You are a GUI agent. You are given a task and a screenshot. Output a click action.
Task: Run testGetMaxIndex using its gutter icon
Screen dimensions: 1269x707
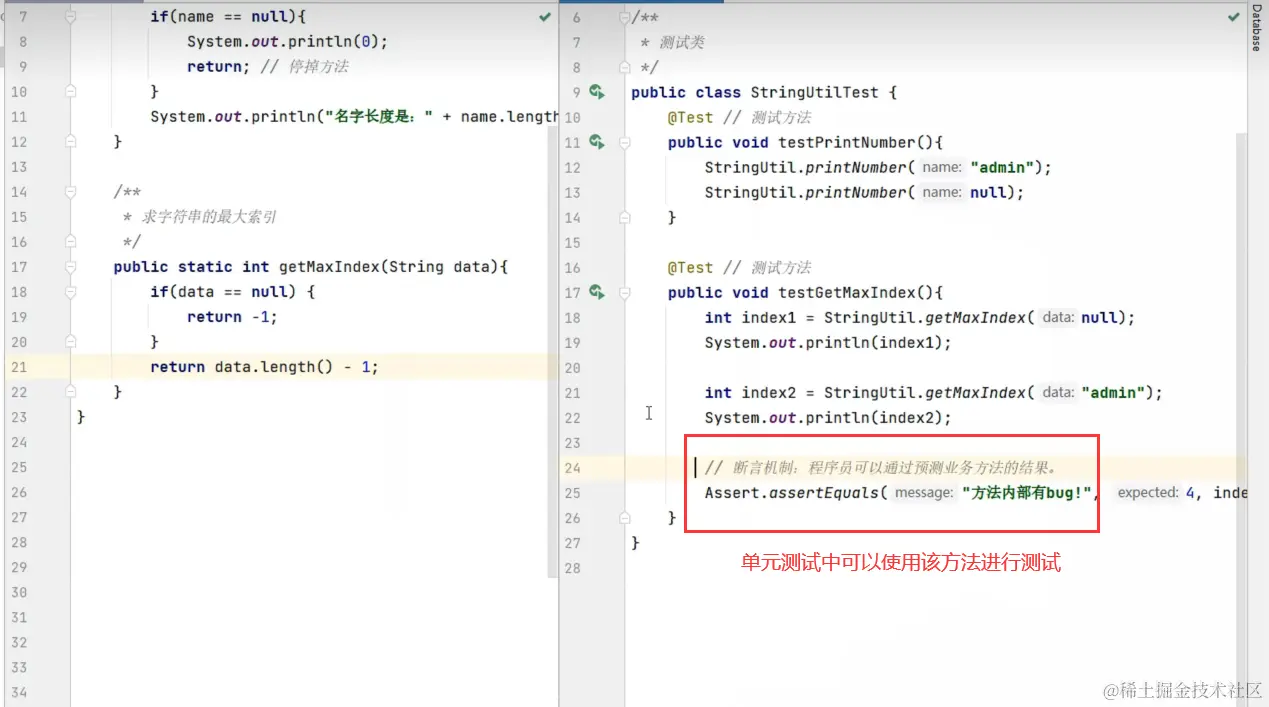(597, 292)
